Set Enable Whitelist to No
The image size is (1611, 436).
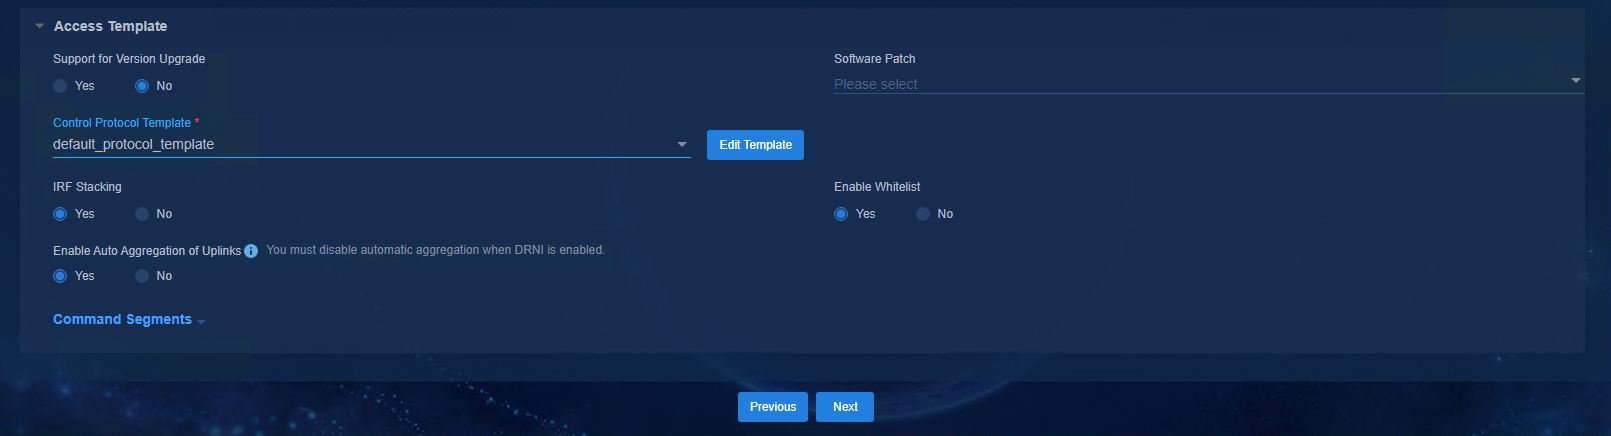[x=923, y=214]
